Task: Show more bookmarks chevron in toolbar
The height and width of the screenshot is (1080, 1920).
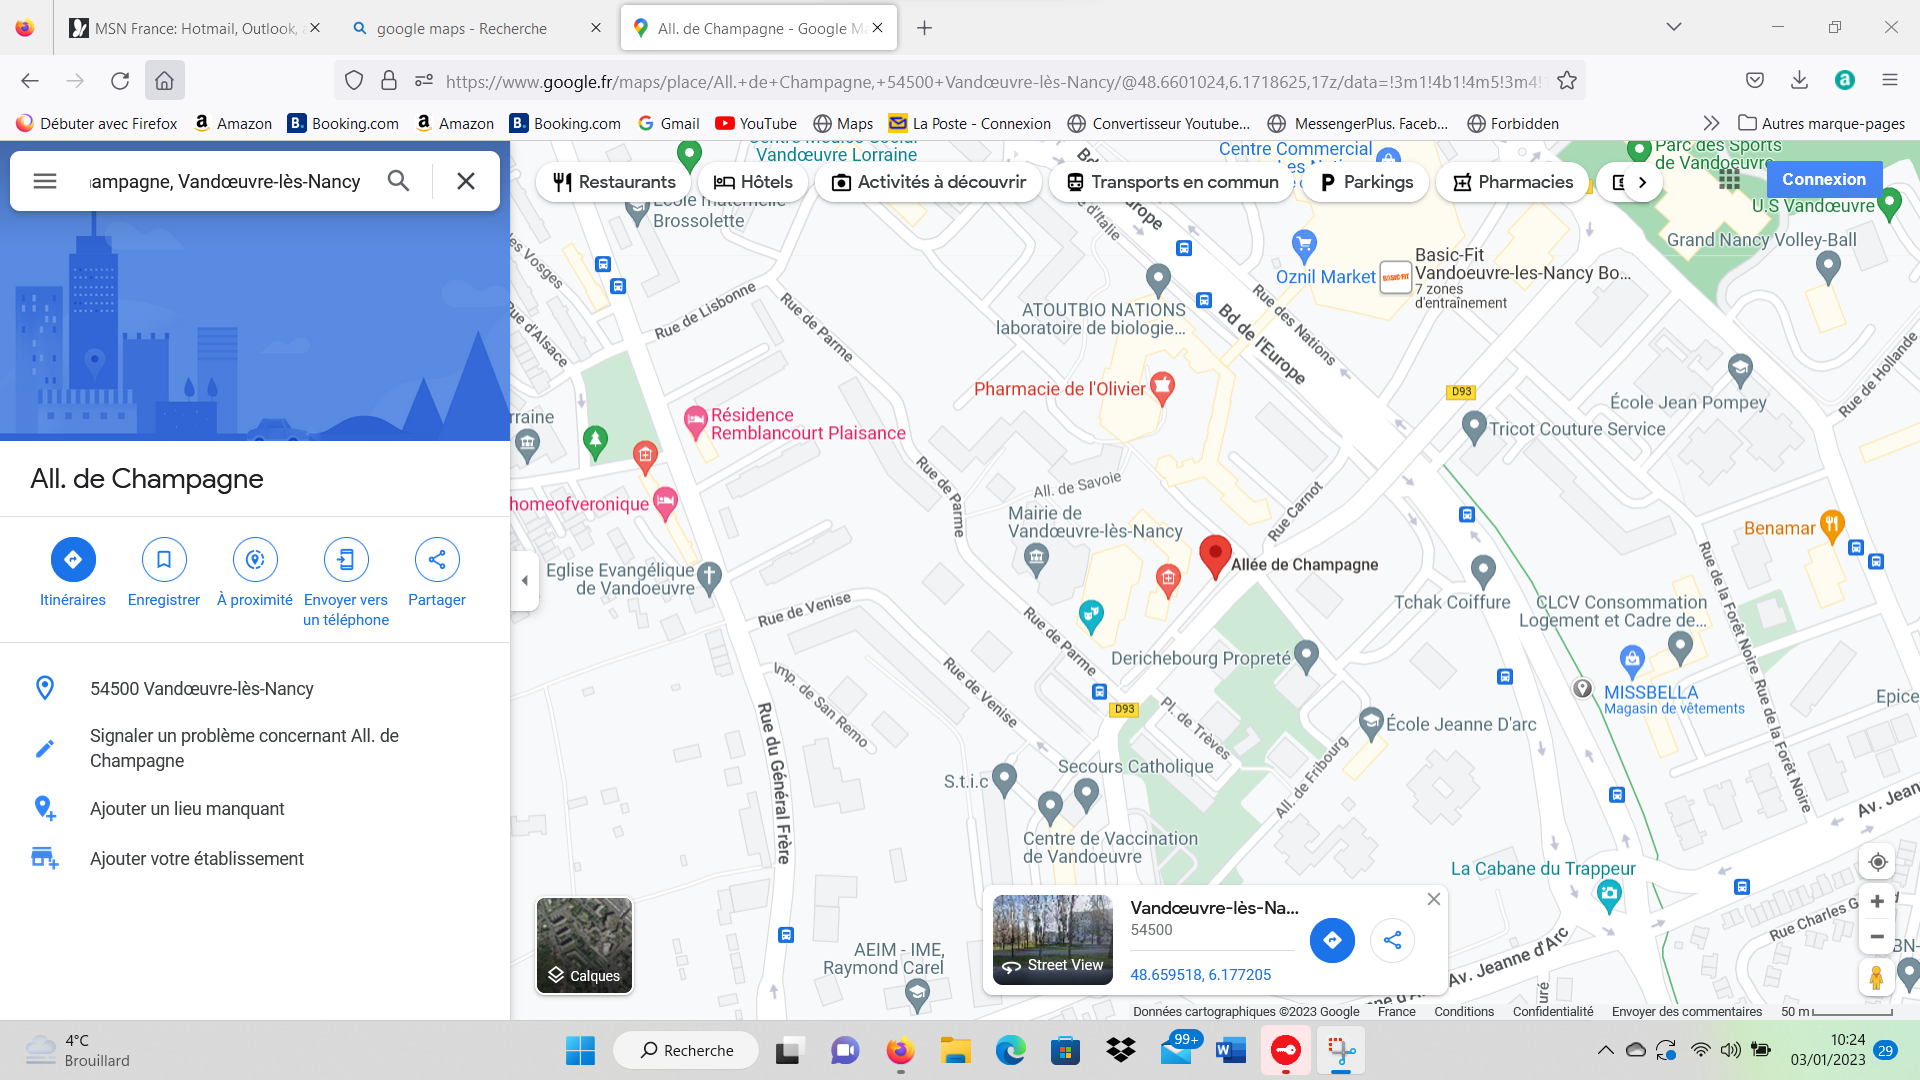Action: pos(1711,123)
